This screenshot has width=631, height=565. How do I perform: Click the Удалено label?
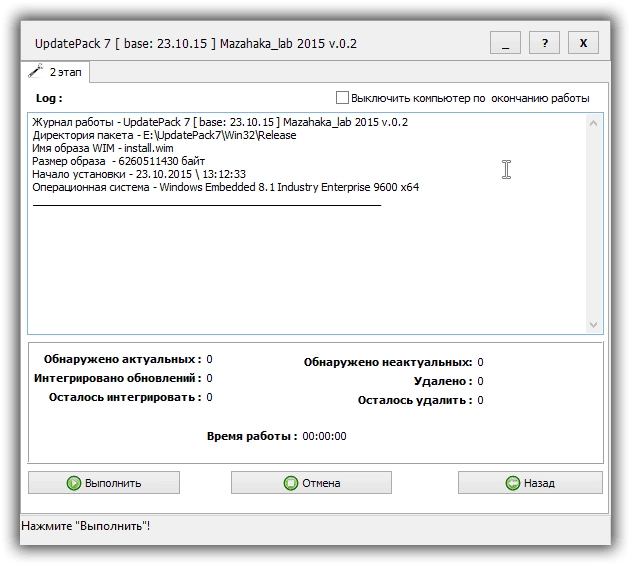pyautogui.click(x=443, y=381)
